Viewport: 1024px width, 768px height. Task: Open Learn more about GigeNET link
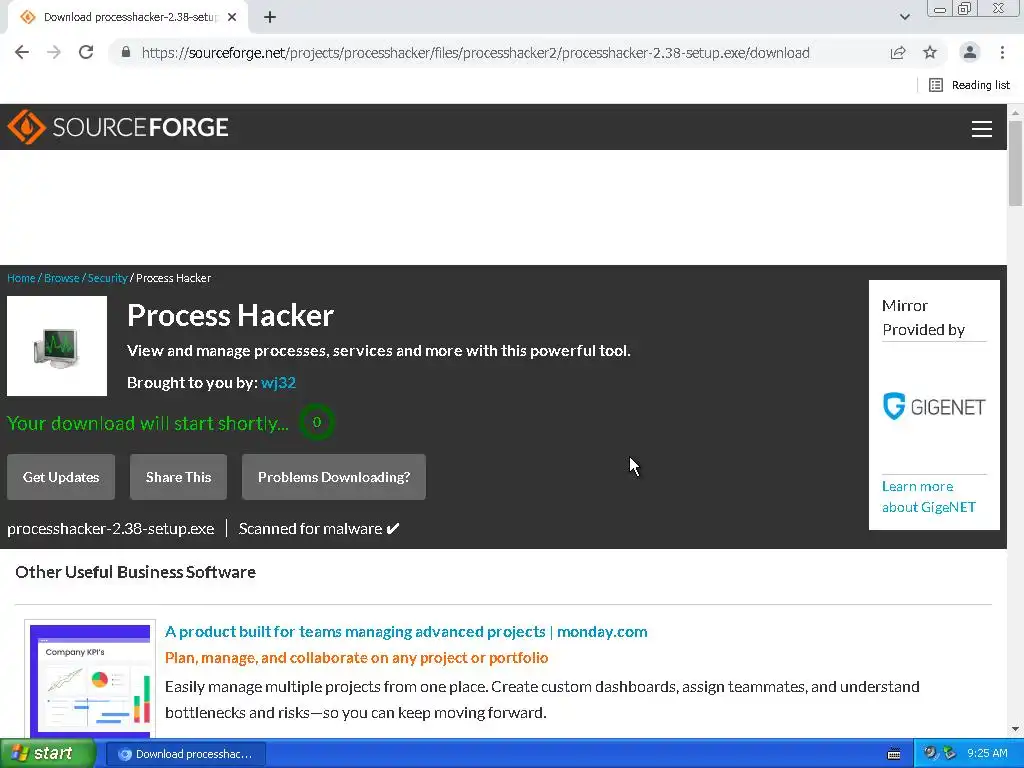[929, 497]
